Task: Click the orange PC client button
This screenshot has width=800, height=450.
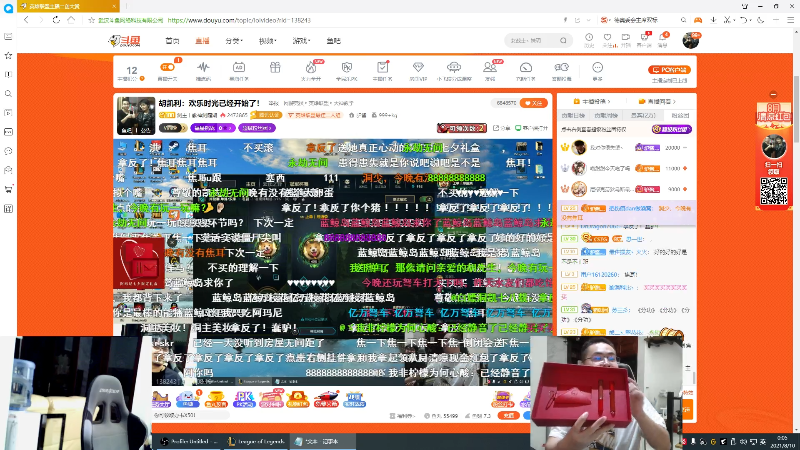Action: click(669, 69)
